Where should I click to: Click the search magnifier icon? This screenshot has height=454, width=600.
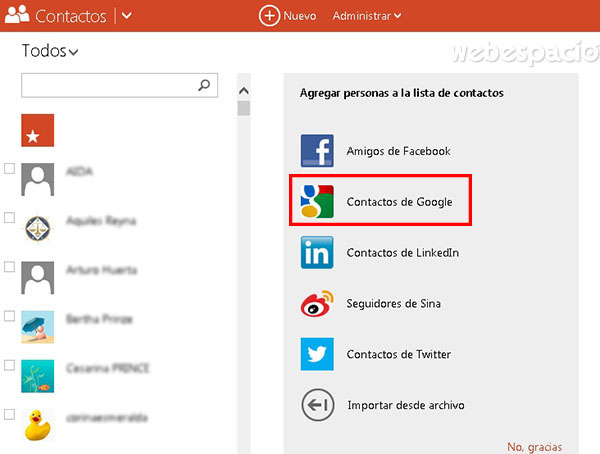204,85
